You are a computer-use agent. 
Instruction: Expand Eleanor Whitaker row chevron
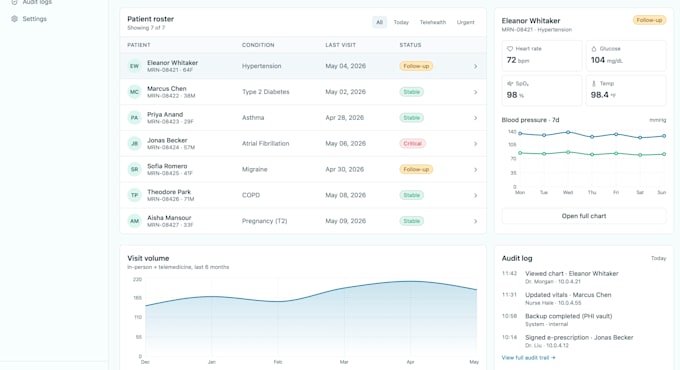coord(475,66)
